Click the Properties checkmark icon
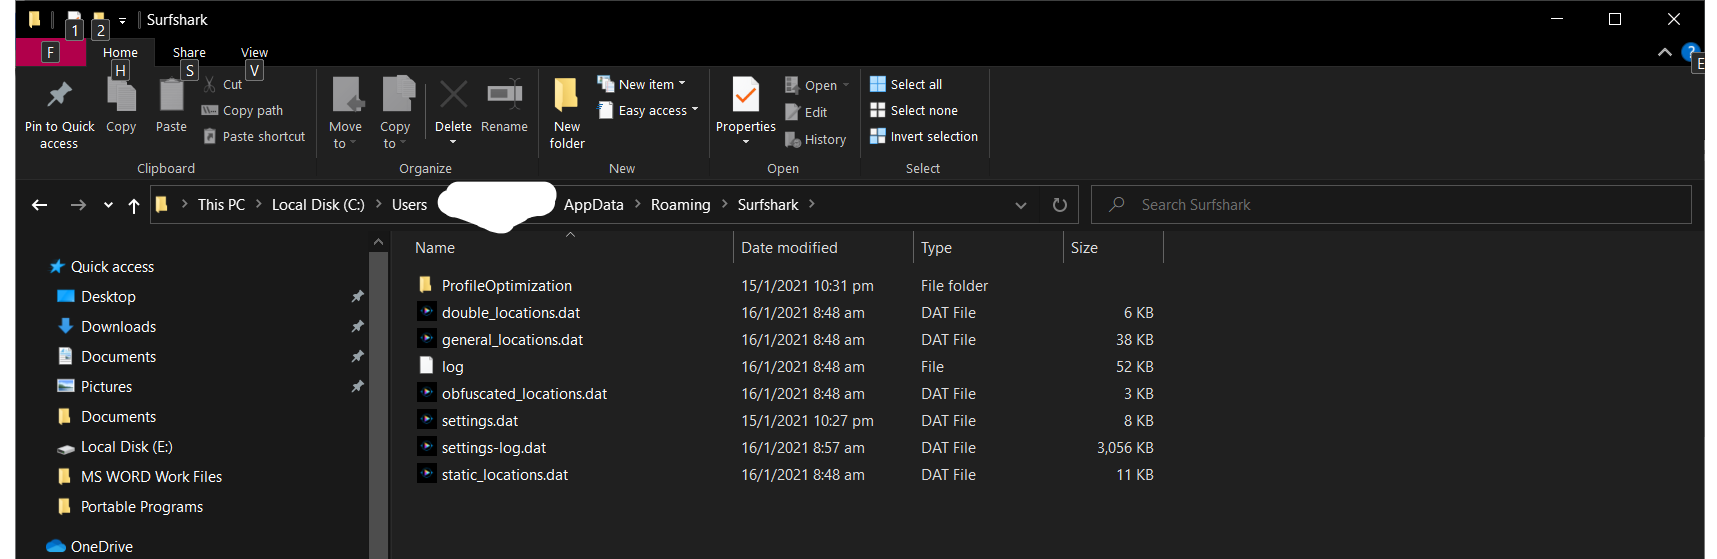This screenshot has width=1717, height=559. click(x=745, y=95)
